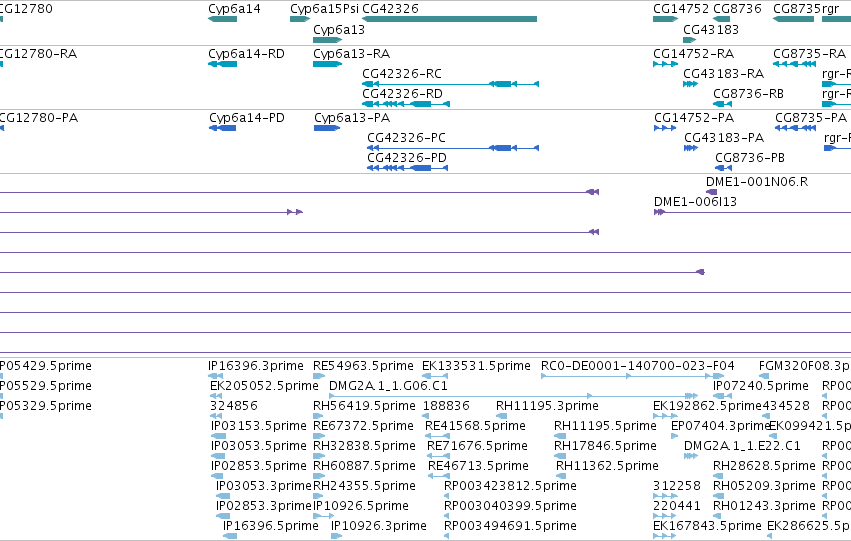851x541 pixels.
Task: Select the RP003494691.5prime label
Action: tap(510, 526)
